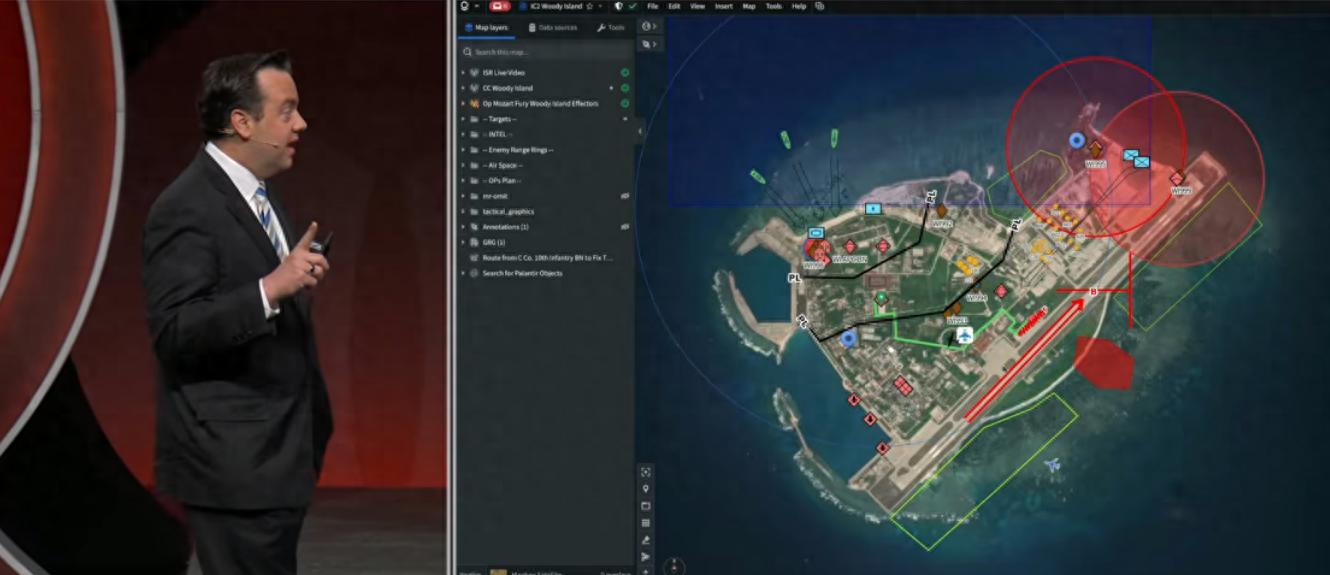Screen dimensions: 1330x575
Task: Open the table view tool icon
Action: tap(646, 523)
